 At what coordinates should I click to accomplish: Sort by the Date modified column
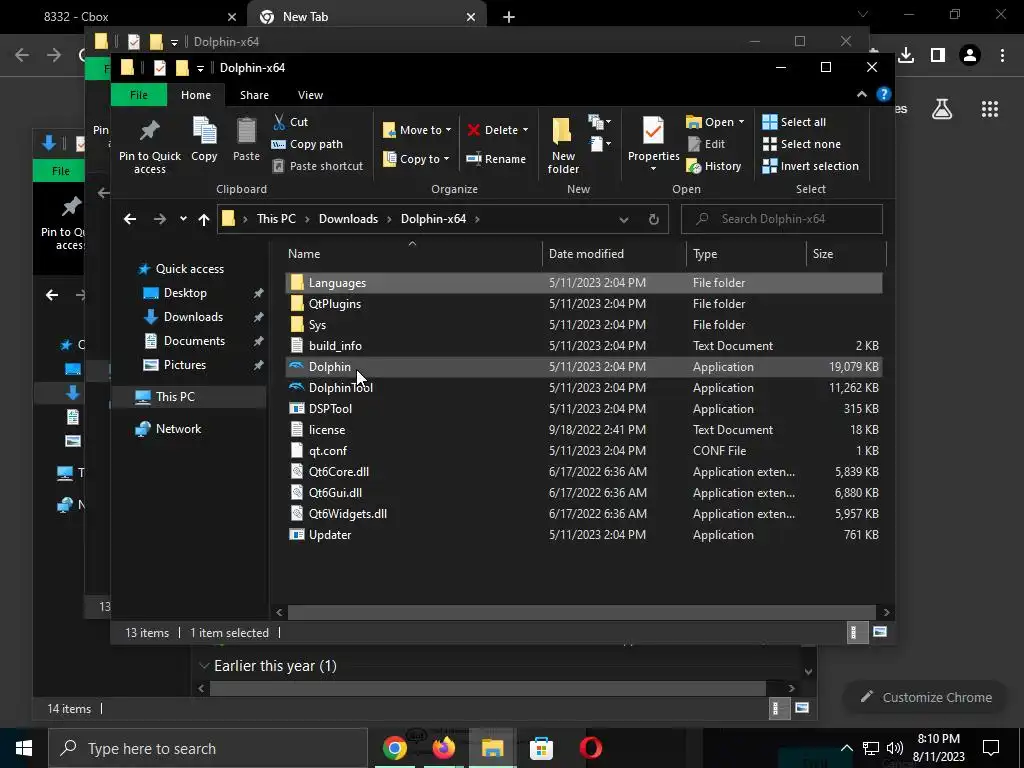[x=613, y=254]
